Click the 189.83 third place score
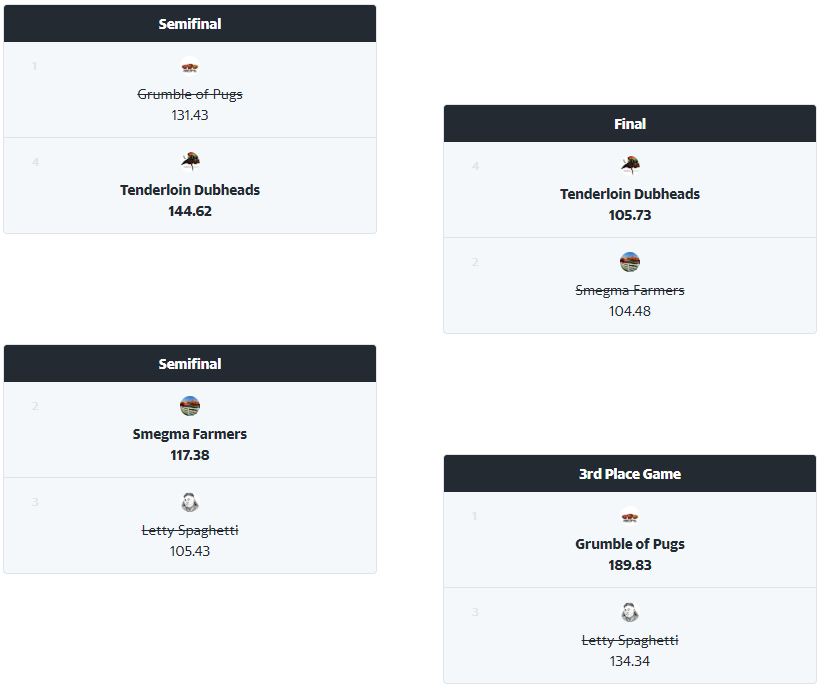This screenshot has width=822, height=688. coord(630,565)
